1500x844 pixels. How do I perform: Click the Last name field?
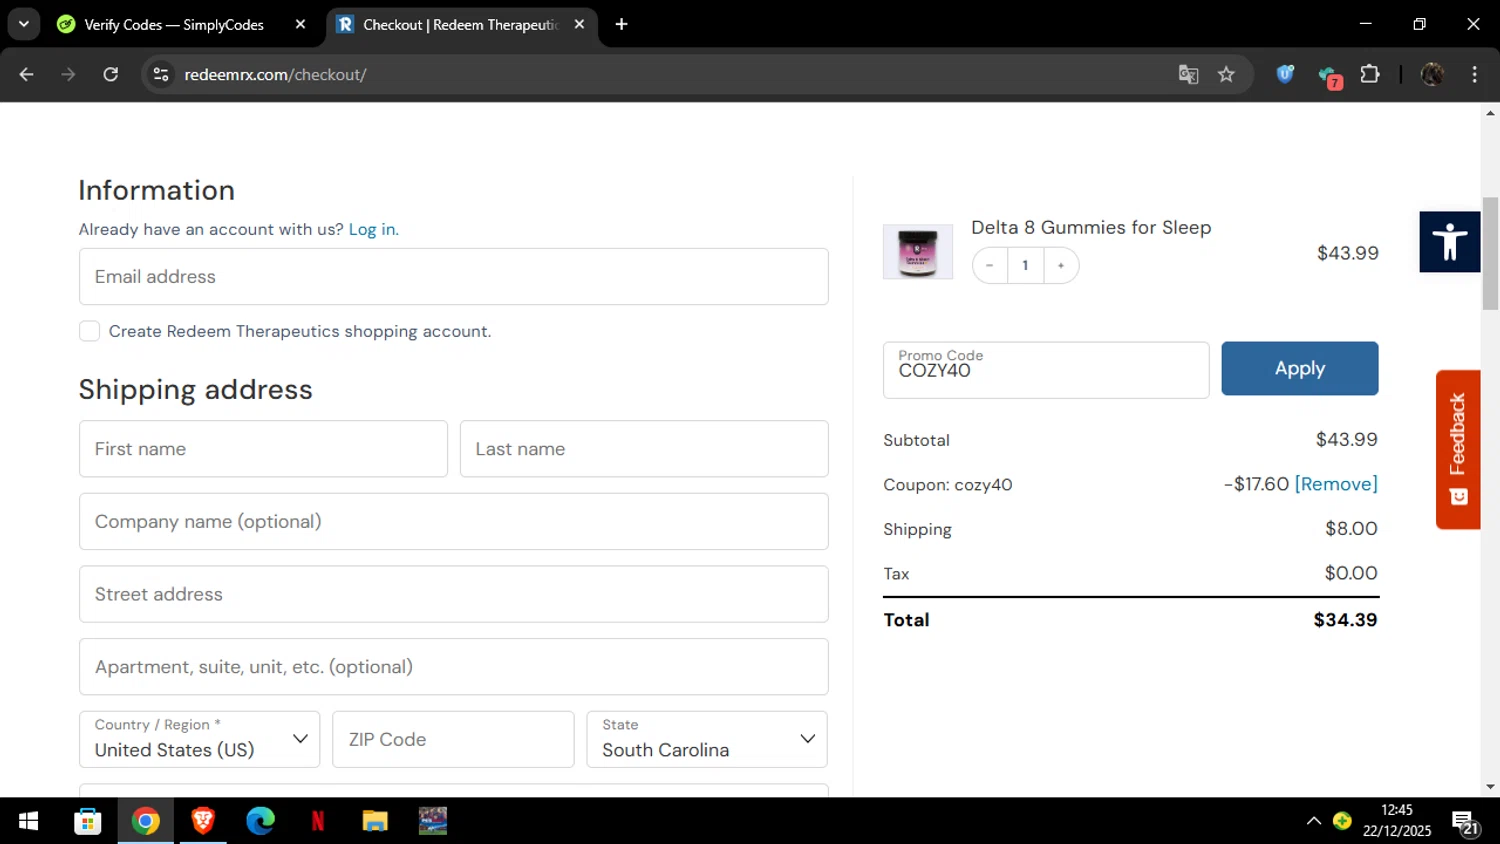point(644,449)
